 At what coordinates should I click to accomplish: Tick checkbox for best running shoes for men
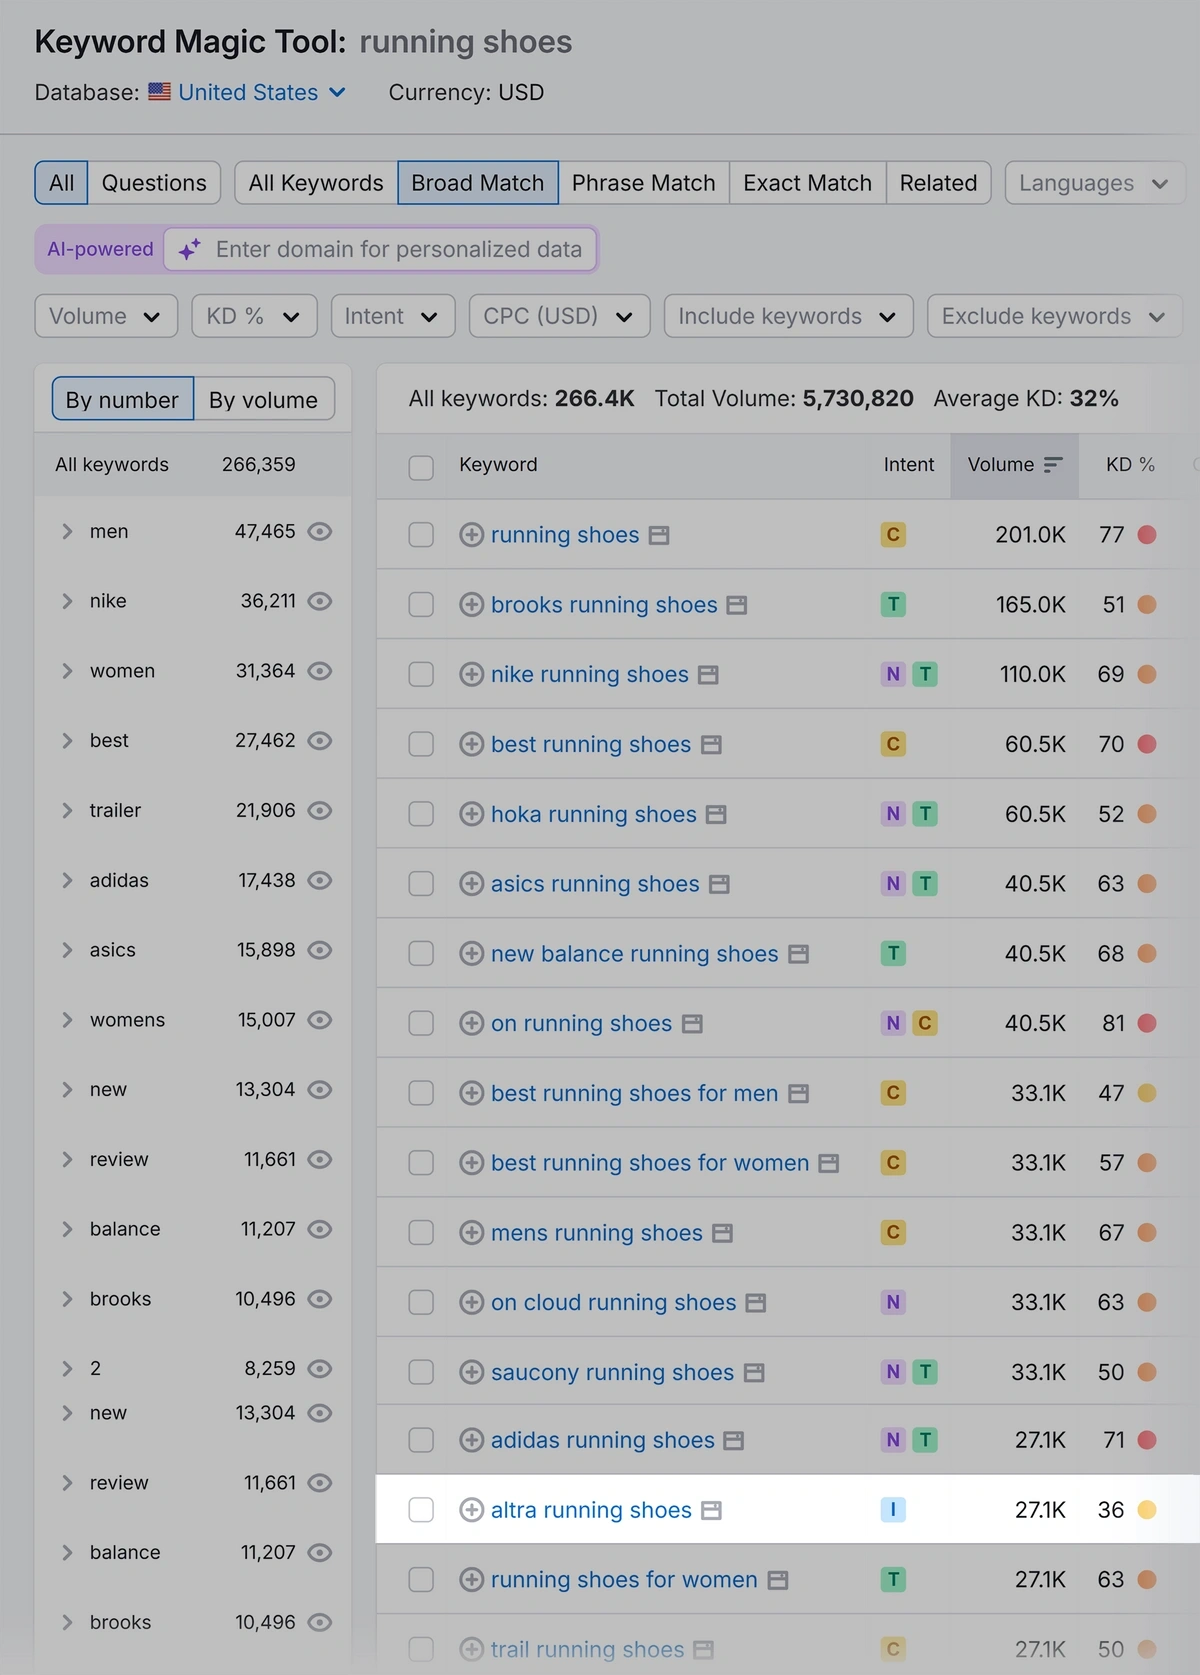pos(421,1093)
